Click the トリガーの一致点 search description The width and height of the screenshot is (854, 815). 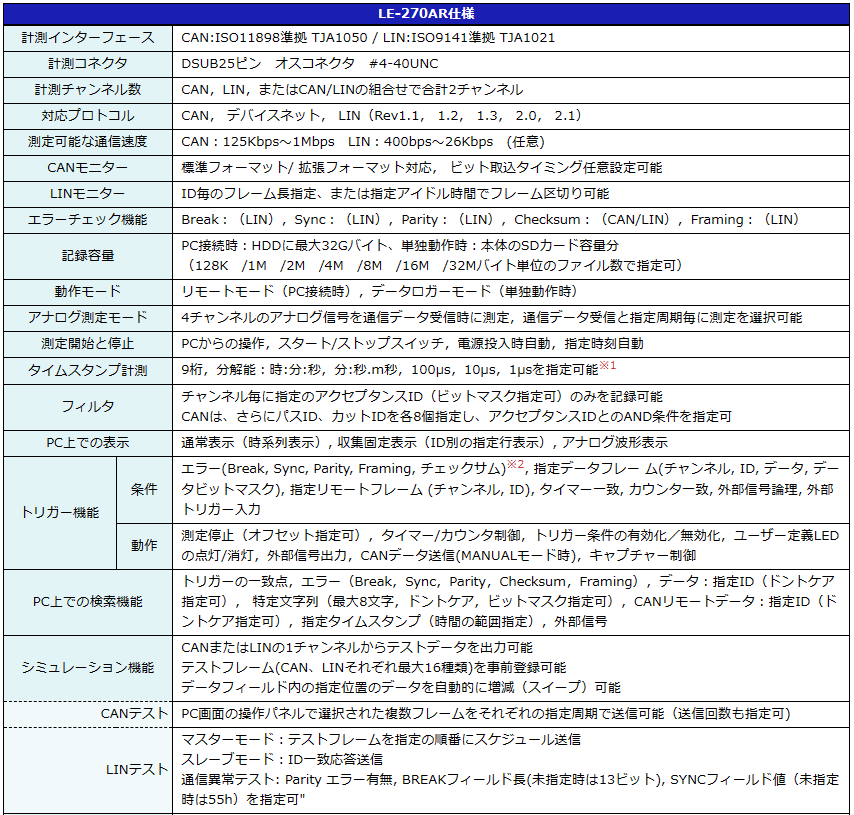coord(509,601)
